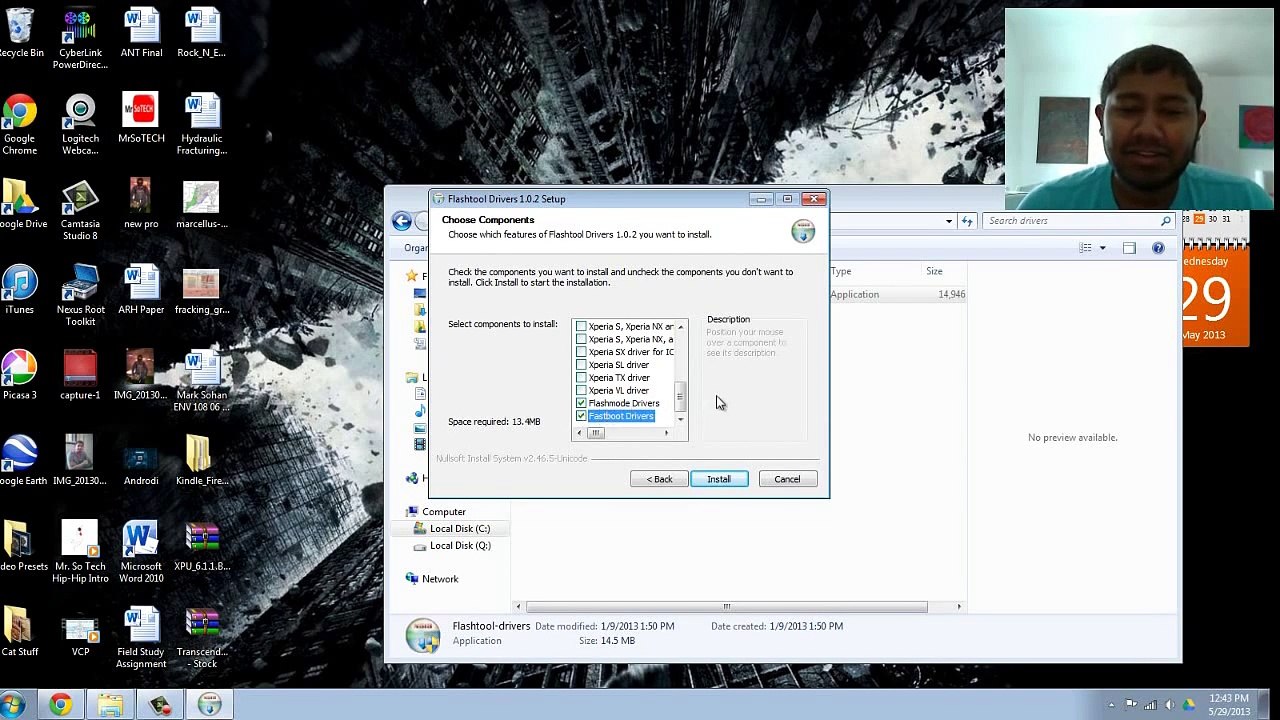Select Nexus Root Toolkit desktop icon
This screenshot has width=1280, height=720.
[80, 297]
